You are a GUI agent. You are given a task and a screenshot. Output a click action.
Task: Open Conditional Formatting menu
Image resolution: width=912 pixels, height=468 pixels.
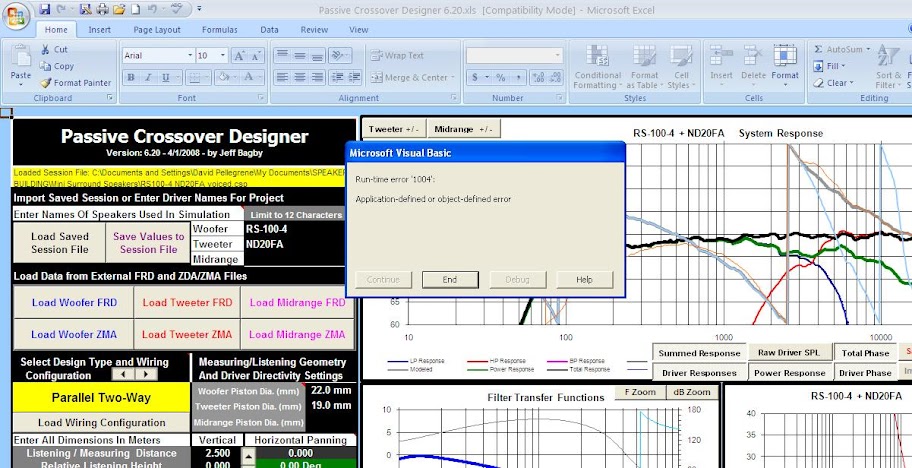tap(598, 66)
